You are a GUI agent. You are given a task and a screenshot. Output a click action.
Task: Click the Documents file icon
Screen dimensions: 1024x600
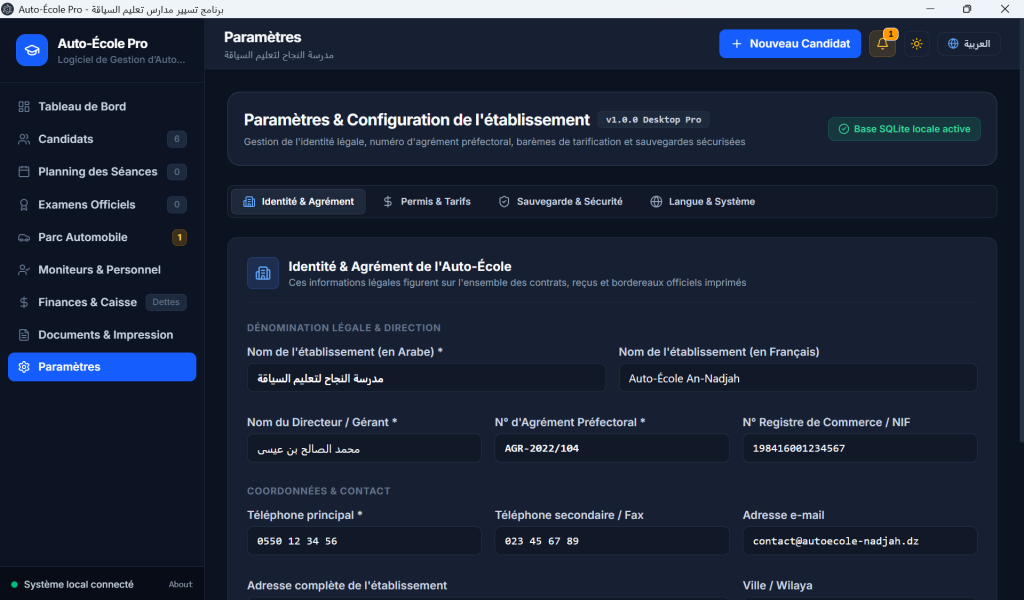coord(24,335)
